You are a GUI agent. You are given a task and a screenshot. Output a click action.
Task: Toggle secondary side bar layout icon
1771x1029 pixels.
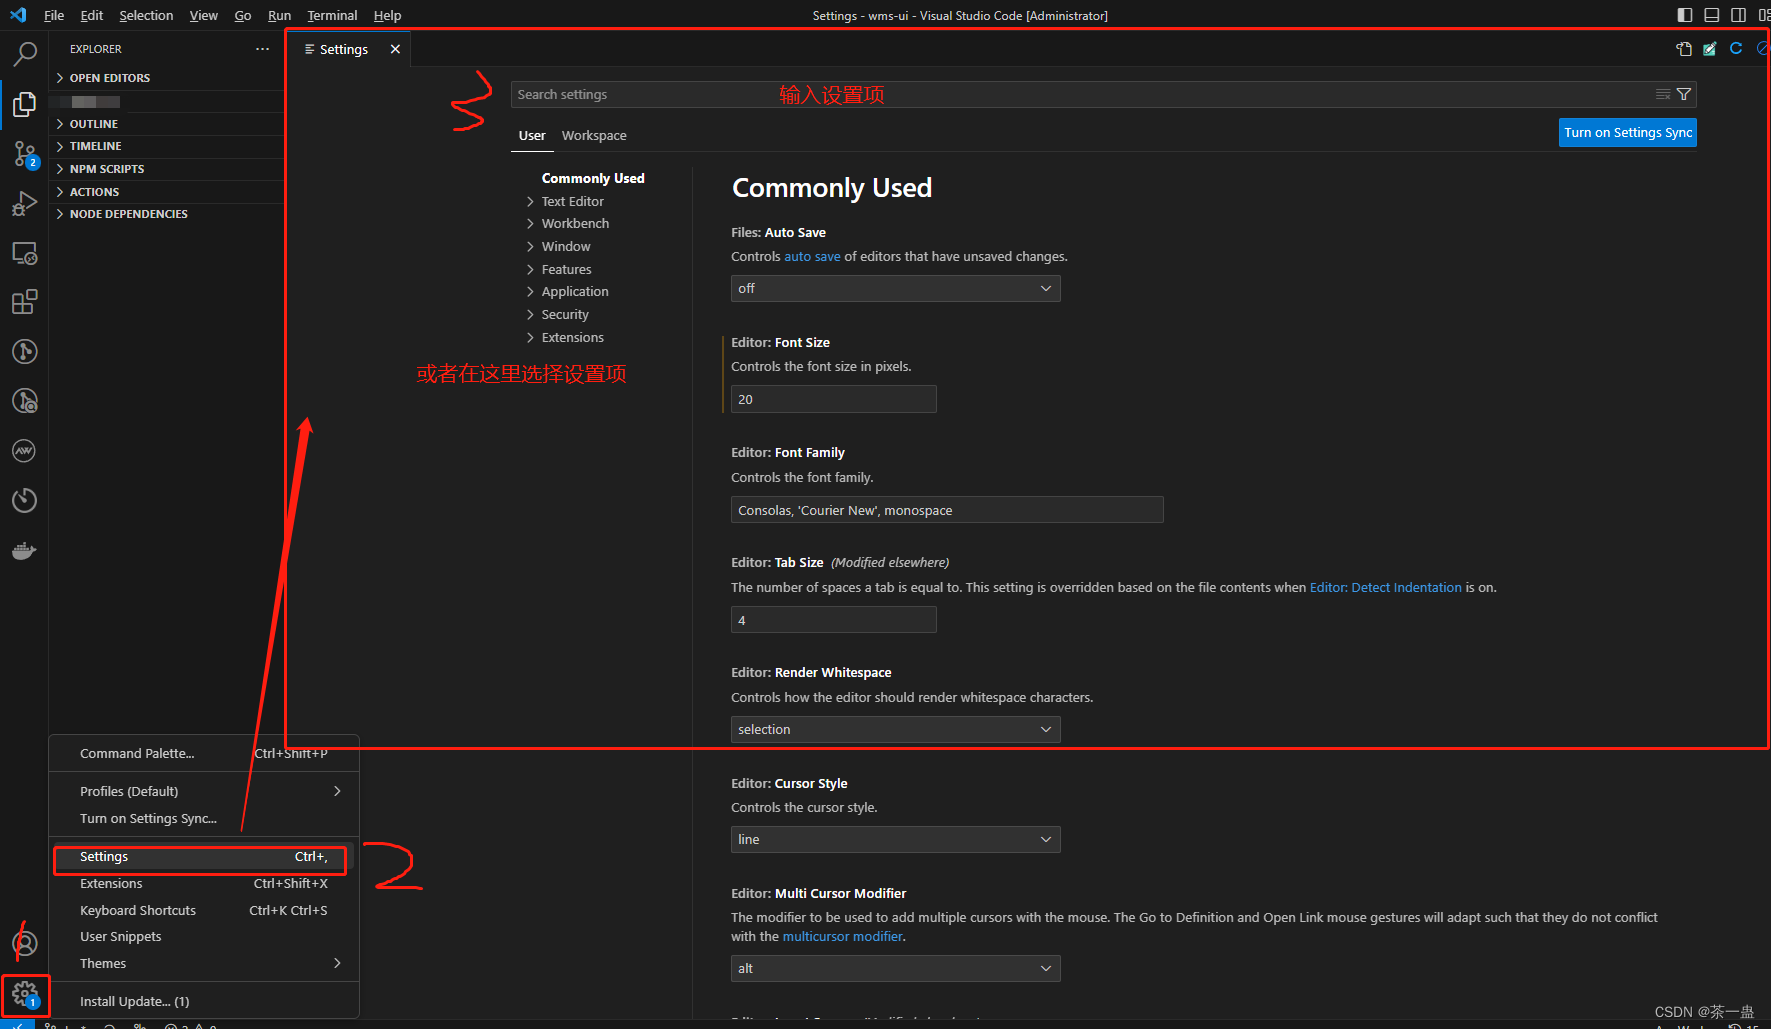coord(1739,15)
